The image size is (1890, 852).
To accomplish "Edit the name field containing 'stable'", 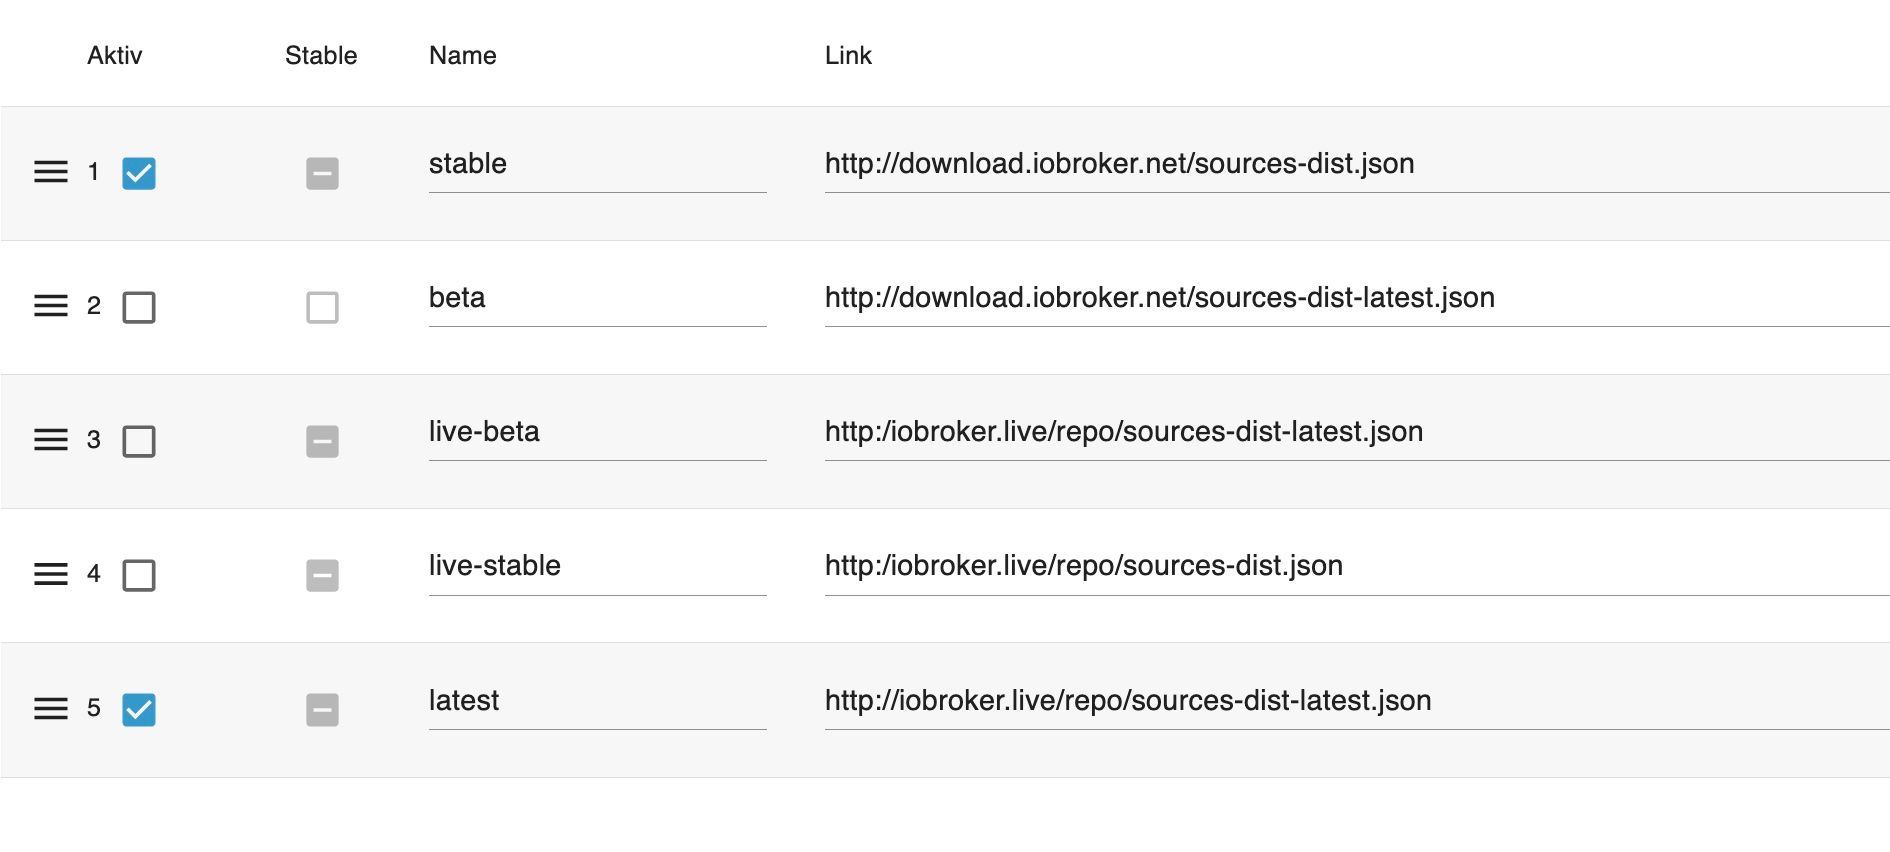I will pyautogui.click(x=596, y=164).
